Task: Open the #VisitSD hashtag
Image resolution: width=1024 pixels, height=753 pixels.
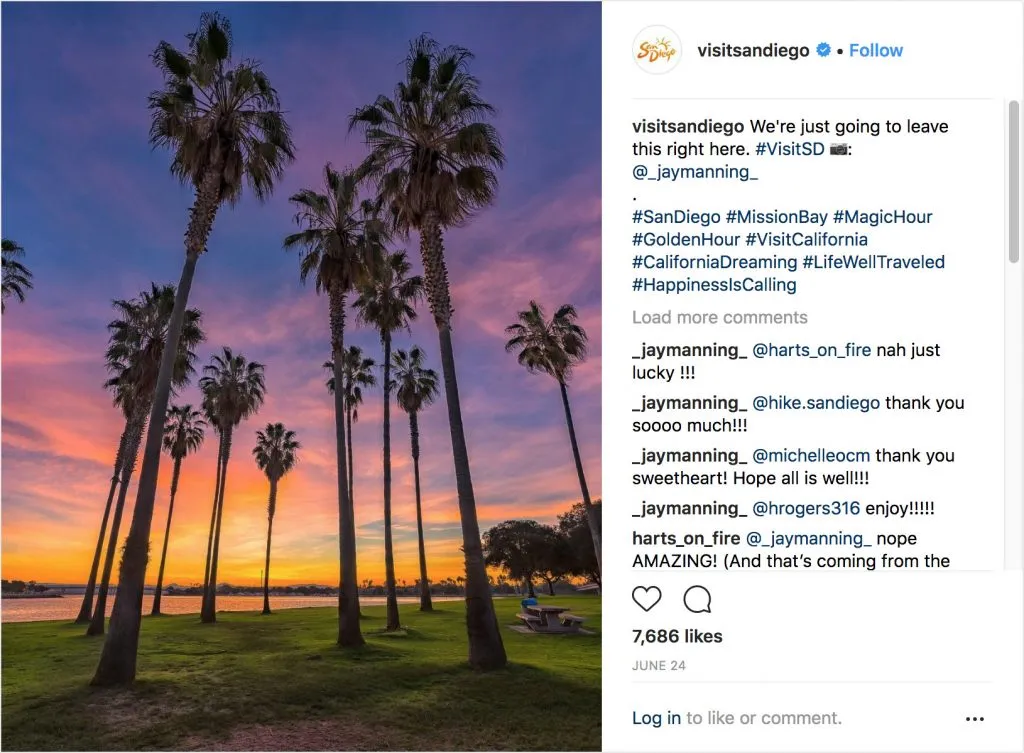Action: pyautogui.click(x=790, y=149)
